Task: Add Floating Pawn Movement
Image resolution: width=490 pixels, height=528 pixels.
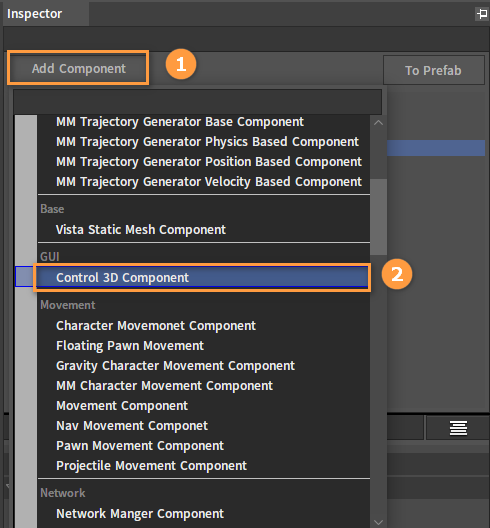Action: click(130, 346)
